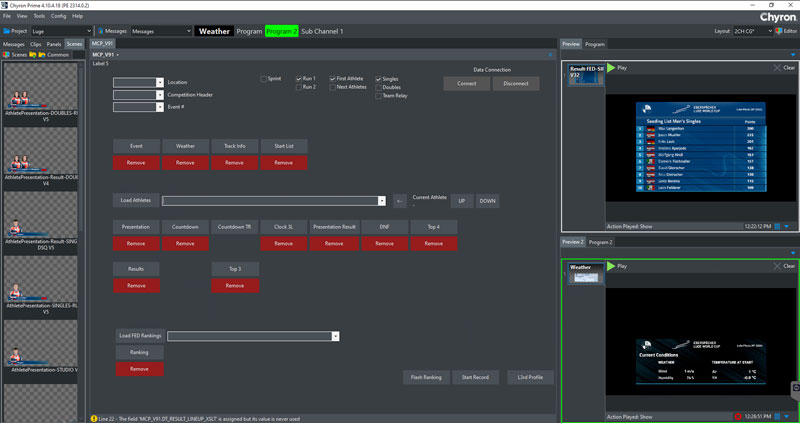This screenshot has height=423, width=800.
Task: Open the side flyout handle near Preview 2
Action: pyautogui.click(x=795, y=390)
